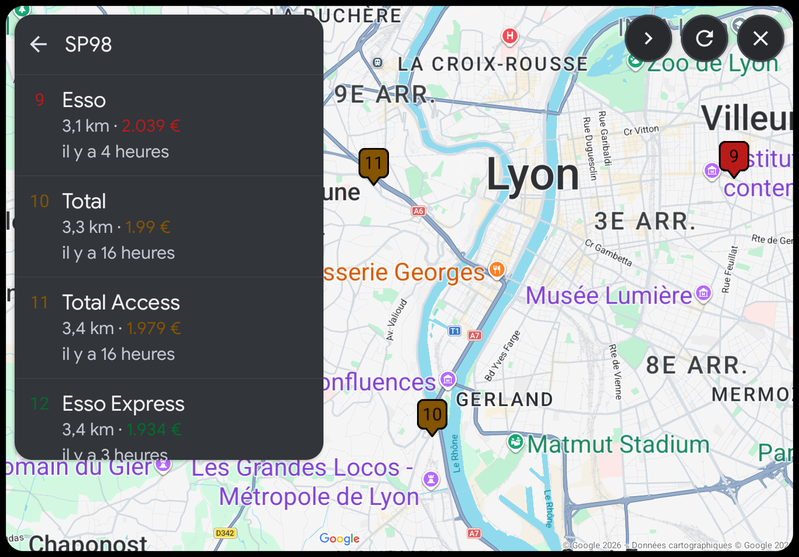The width and height of the screenshot is (799, 557).
Task: Select red map marker number 9
Action: coord(734,159)
